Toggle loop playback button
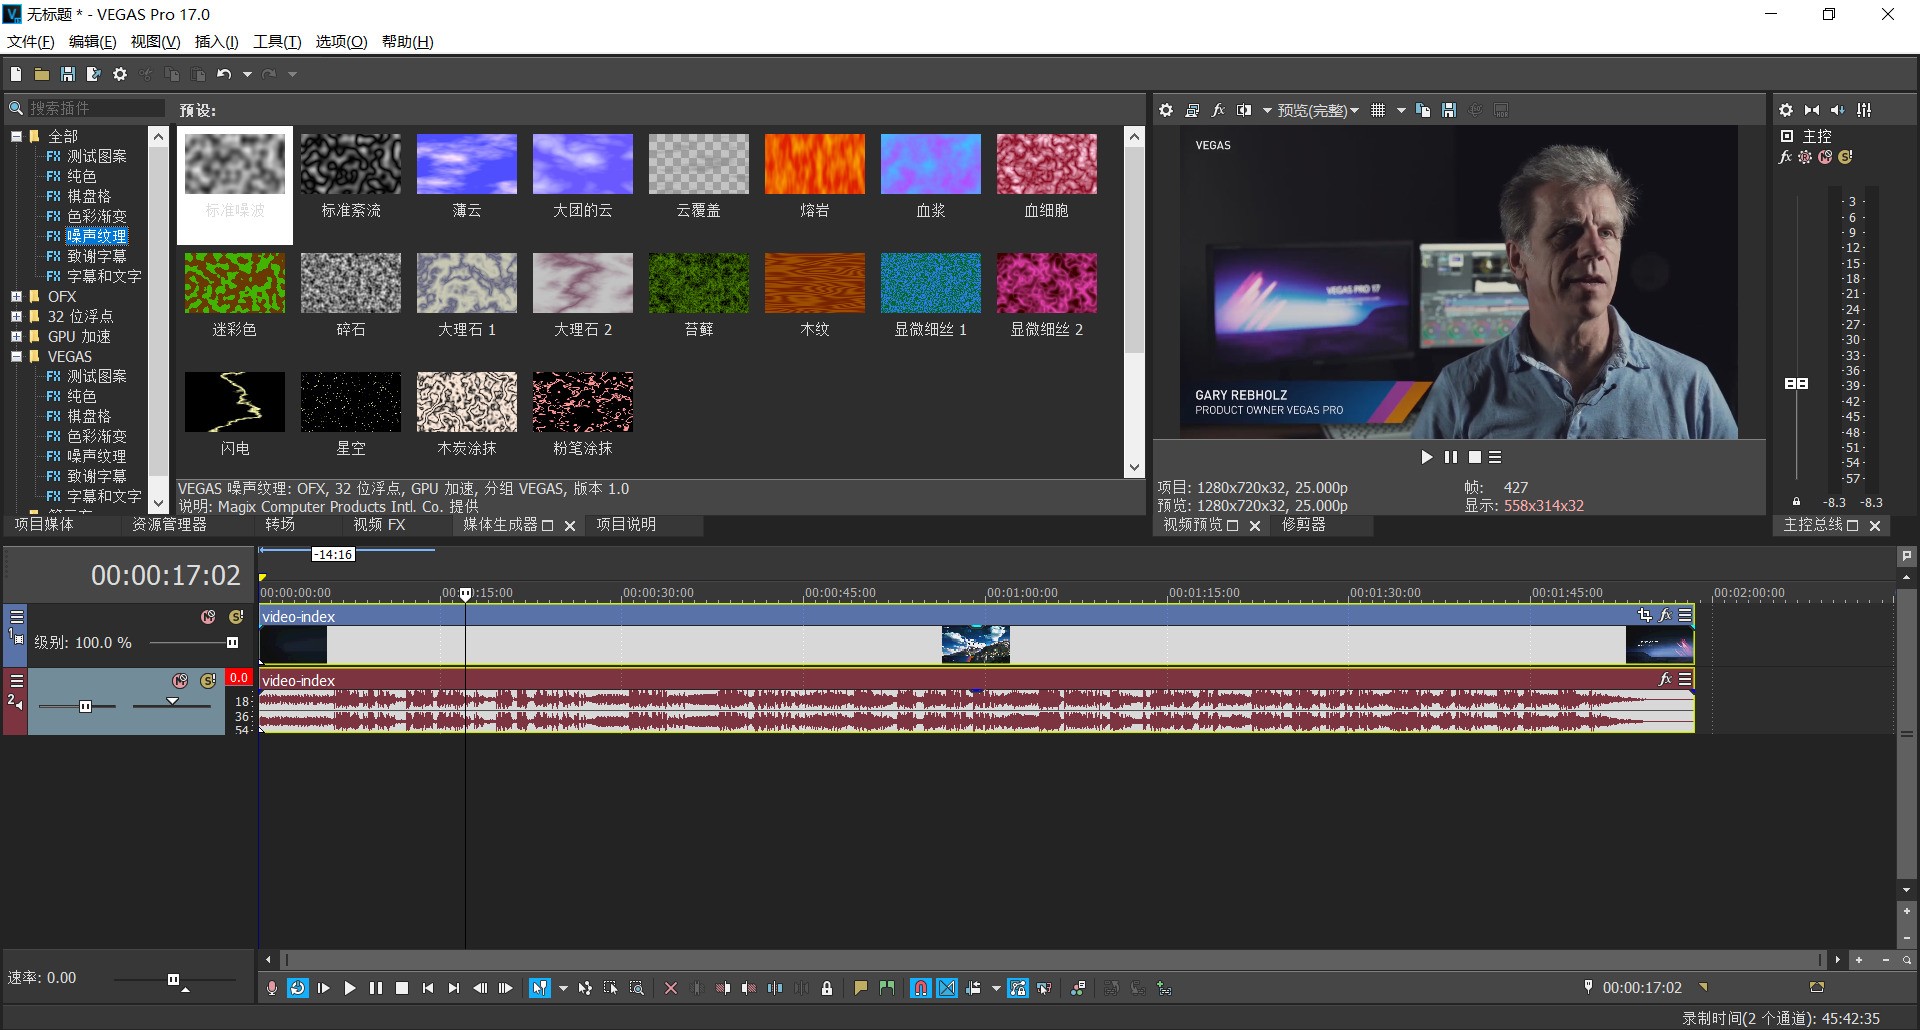This screenshot has height=1030, width=1920. click(x=297, y=988)
